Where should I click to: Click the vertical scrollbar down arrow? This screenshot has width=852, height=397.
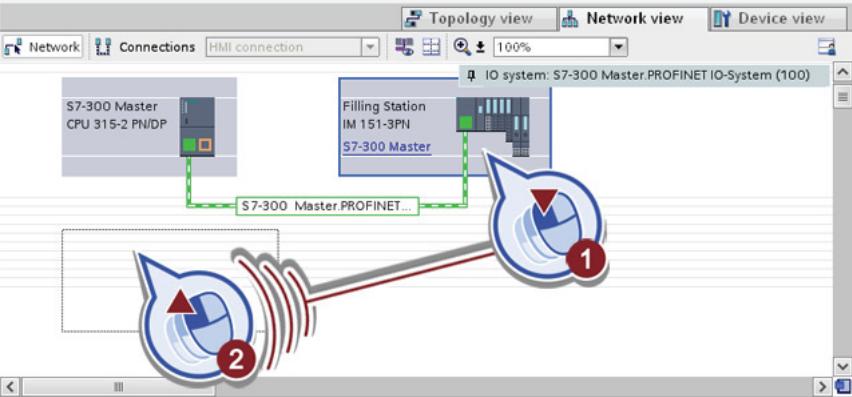(x=843, y=367)
